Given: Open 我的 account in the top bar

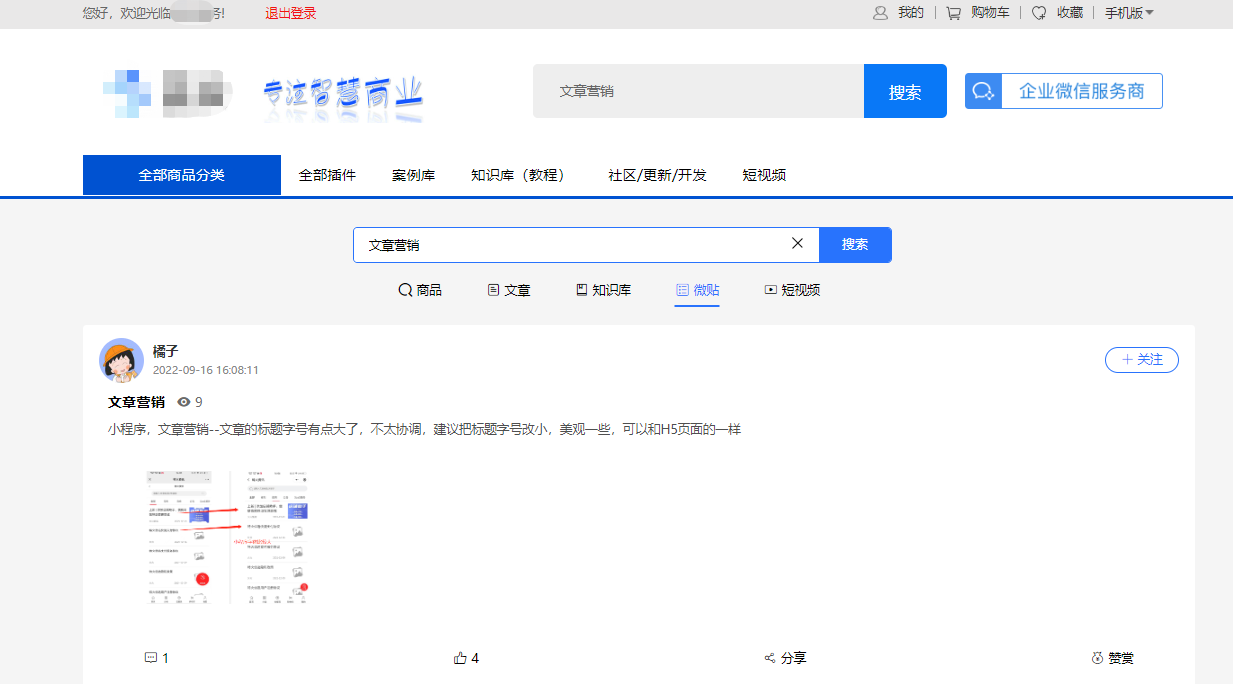Looking at the screenshot, I should click(898, 13).
